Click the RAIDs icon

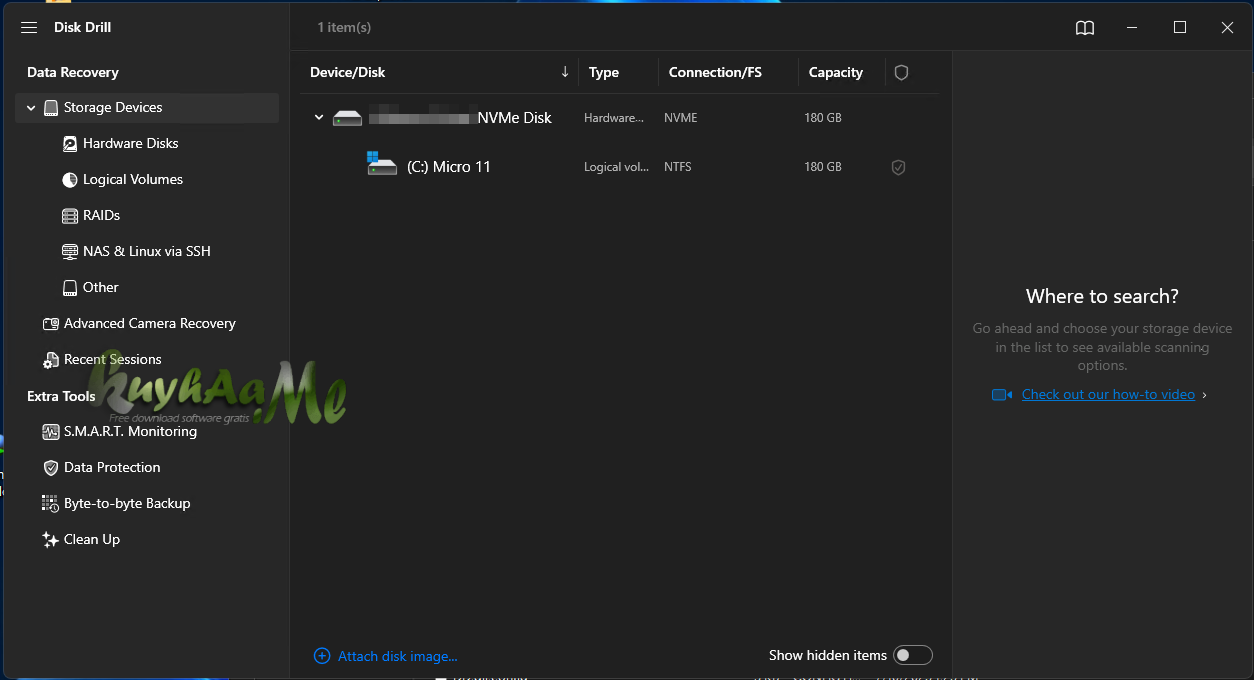coord(70,216)
